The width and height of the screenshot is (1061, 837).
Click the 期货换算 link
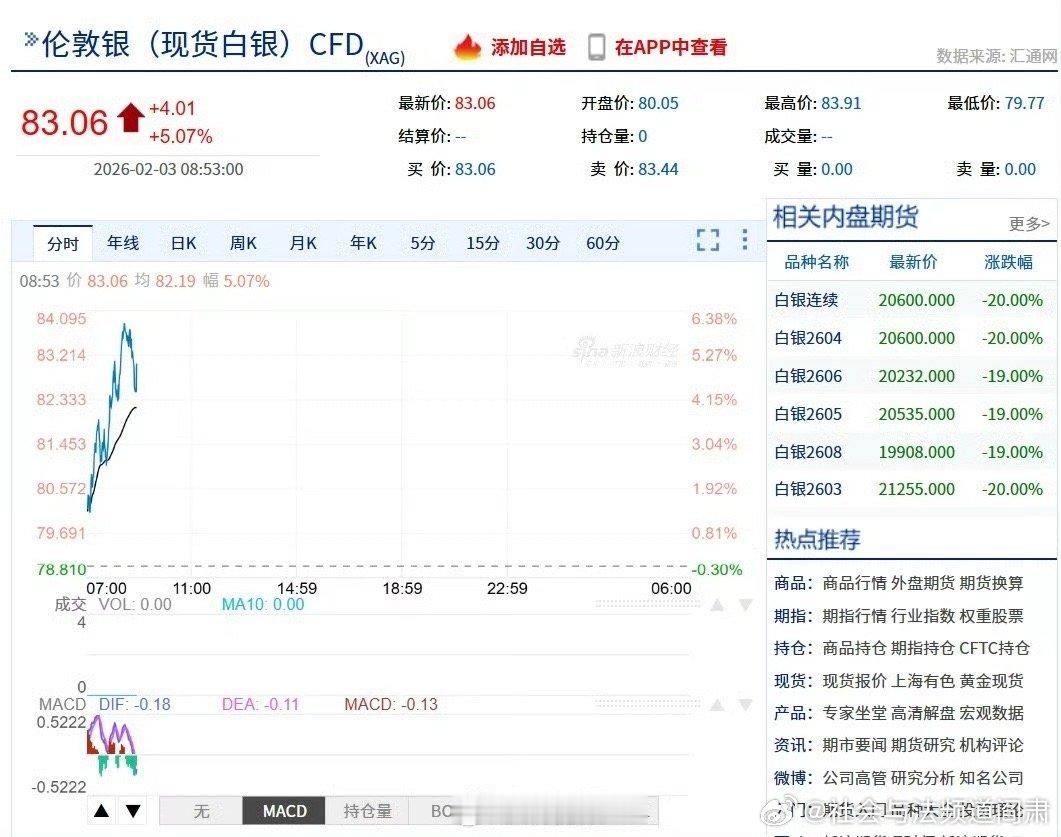coord(991,583)
